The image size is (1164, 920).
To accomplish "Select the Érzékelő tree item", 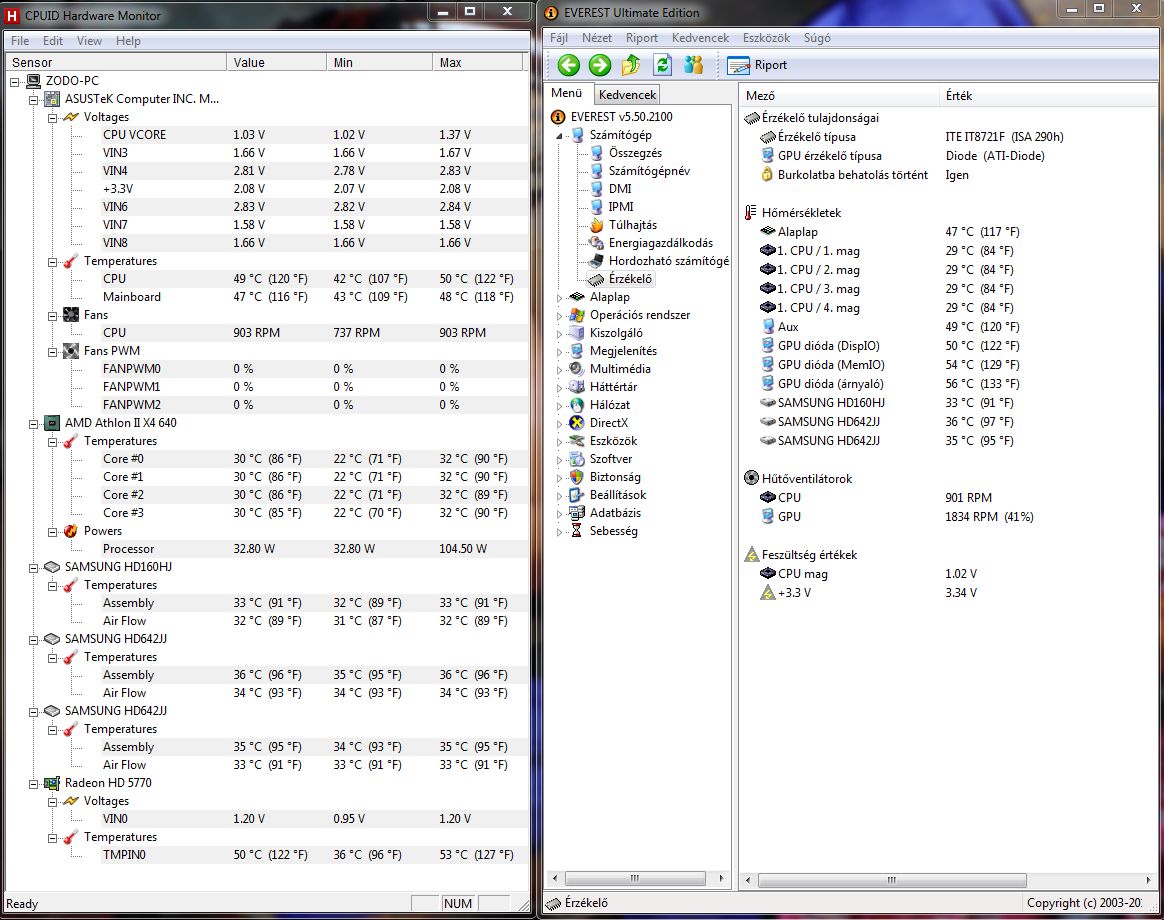I will [630, 279].
